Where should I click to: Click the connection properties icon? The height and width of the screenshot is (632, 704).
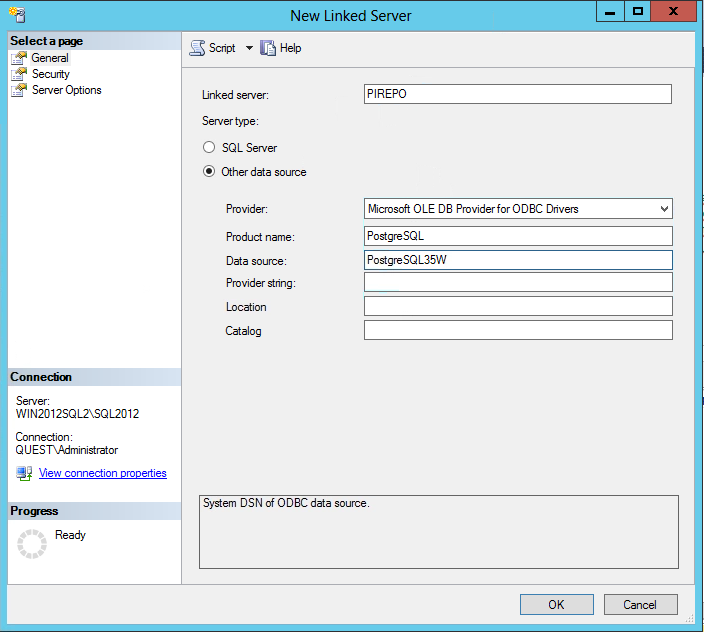pos(24,473)
